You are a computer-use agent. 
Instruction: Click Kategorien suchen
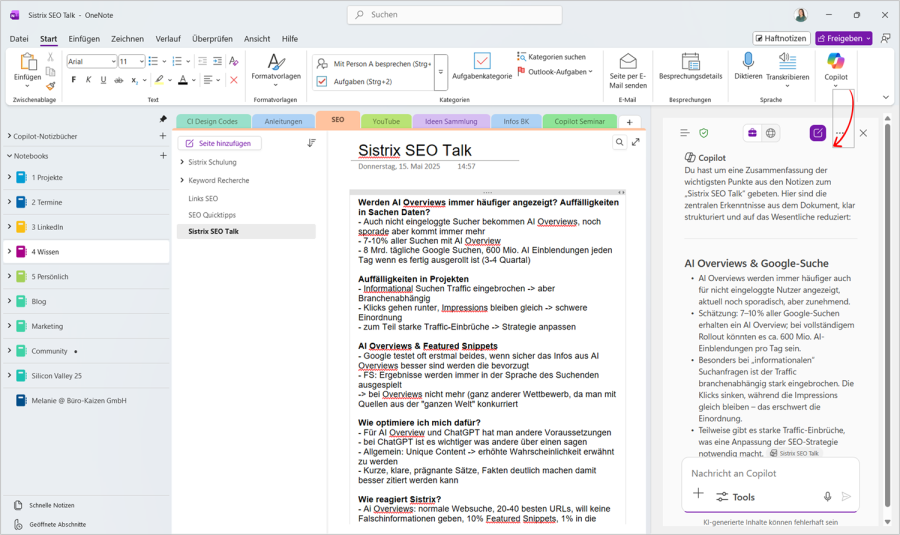coord(552,57)
